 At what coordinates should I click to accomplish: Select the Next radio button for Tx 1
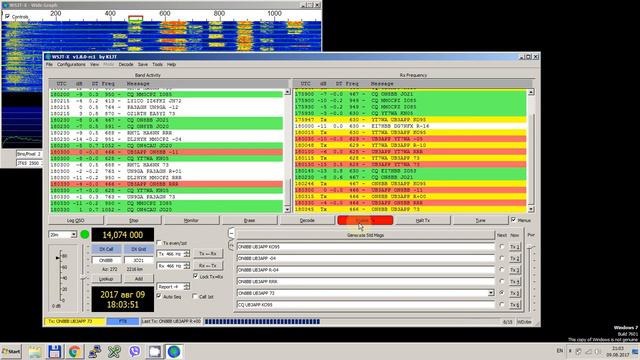[x=502, y=247]
